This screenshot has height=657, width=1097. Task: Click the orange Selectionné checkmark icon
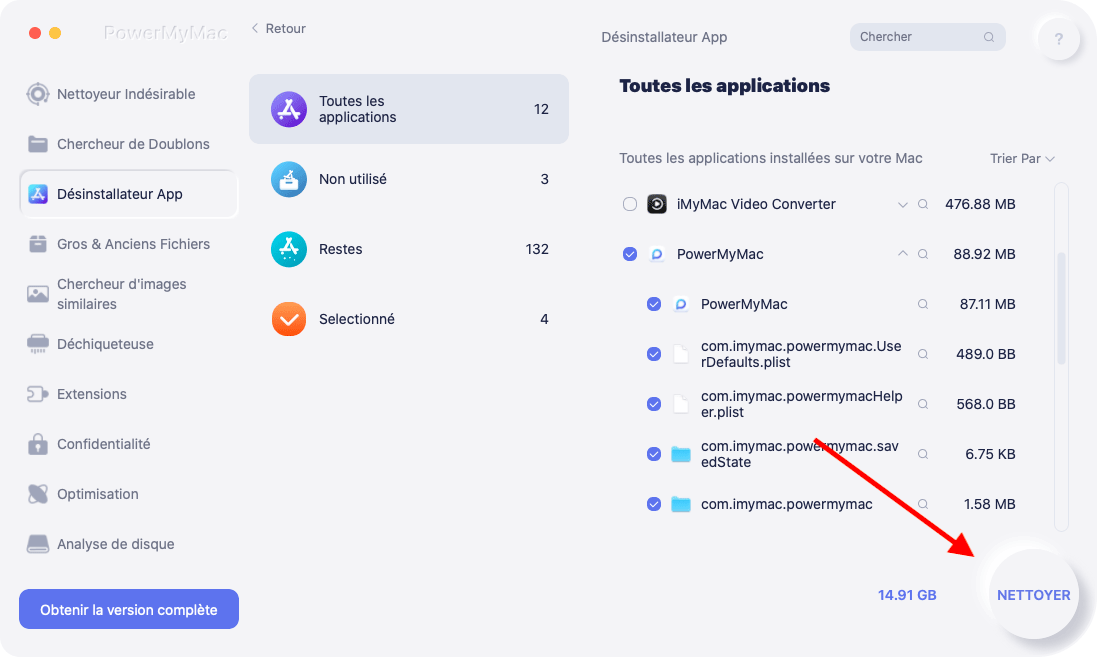[x=289, y=319]
